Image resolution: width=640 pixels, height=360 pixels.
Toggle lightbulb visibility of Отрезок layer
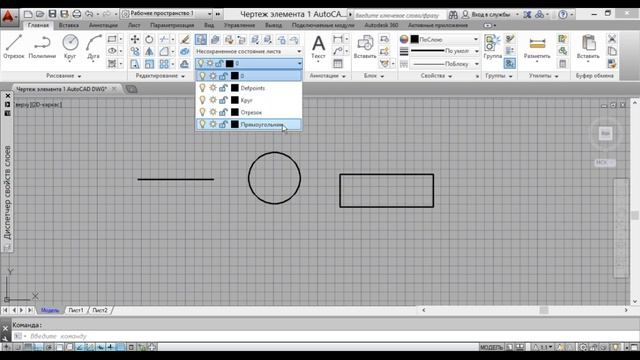[x=202, y=112]
